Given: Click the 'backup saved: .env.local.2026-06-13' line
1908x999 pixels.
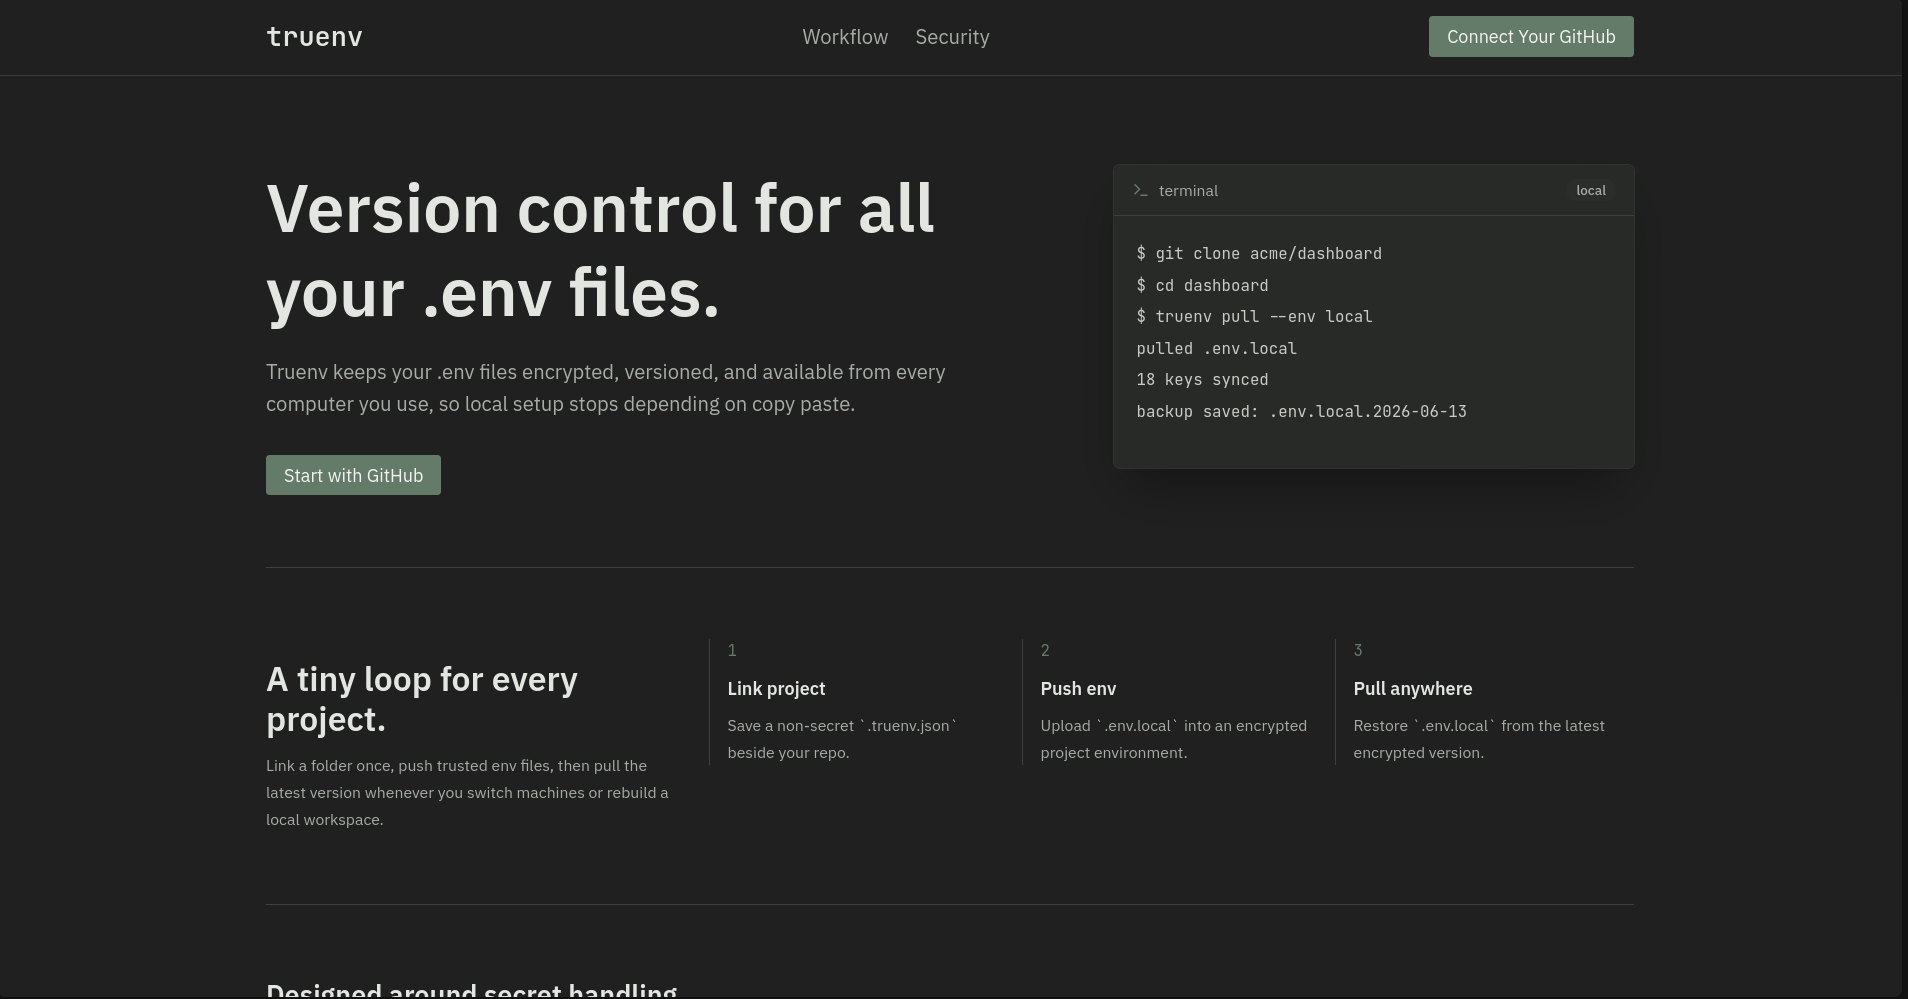Looking at the screenshot, I should click(1301, 412).
